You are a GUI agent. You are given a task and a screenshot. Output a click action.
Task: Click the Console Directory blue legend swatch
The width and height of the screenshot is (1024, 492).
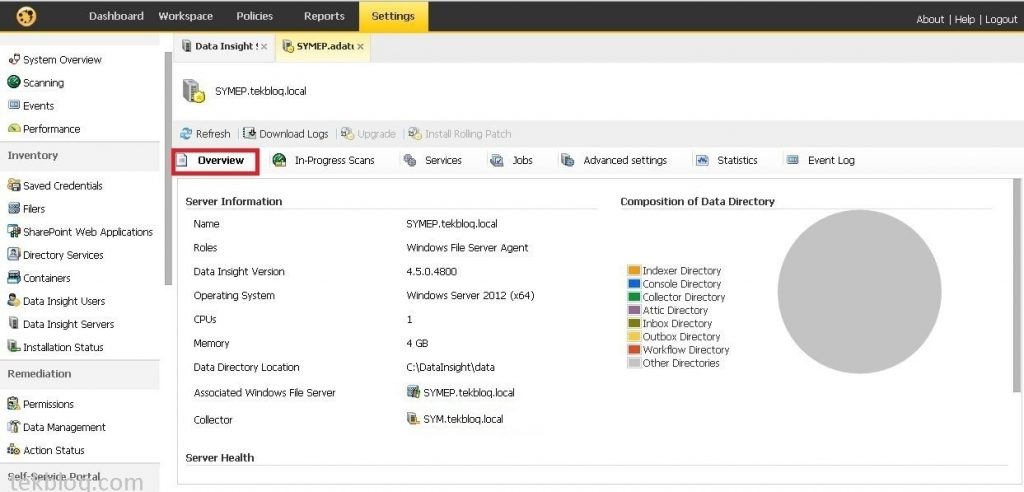(633, 284)
